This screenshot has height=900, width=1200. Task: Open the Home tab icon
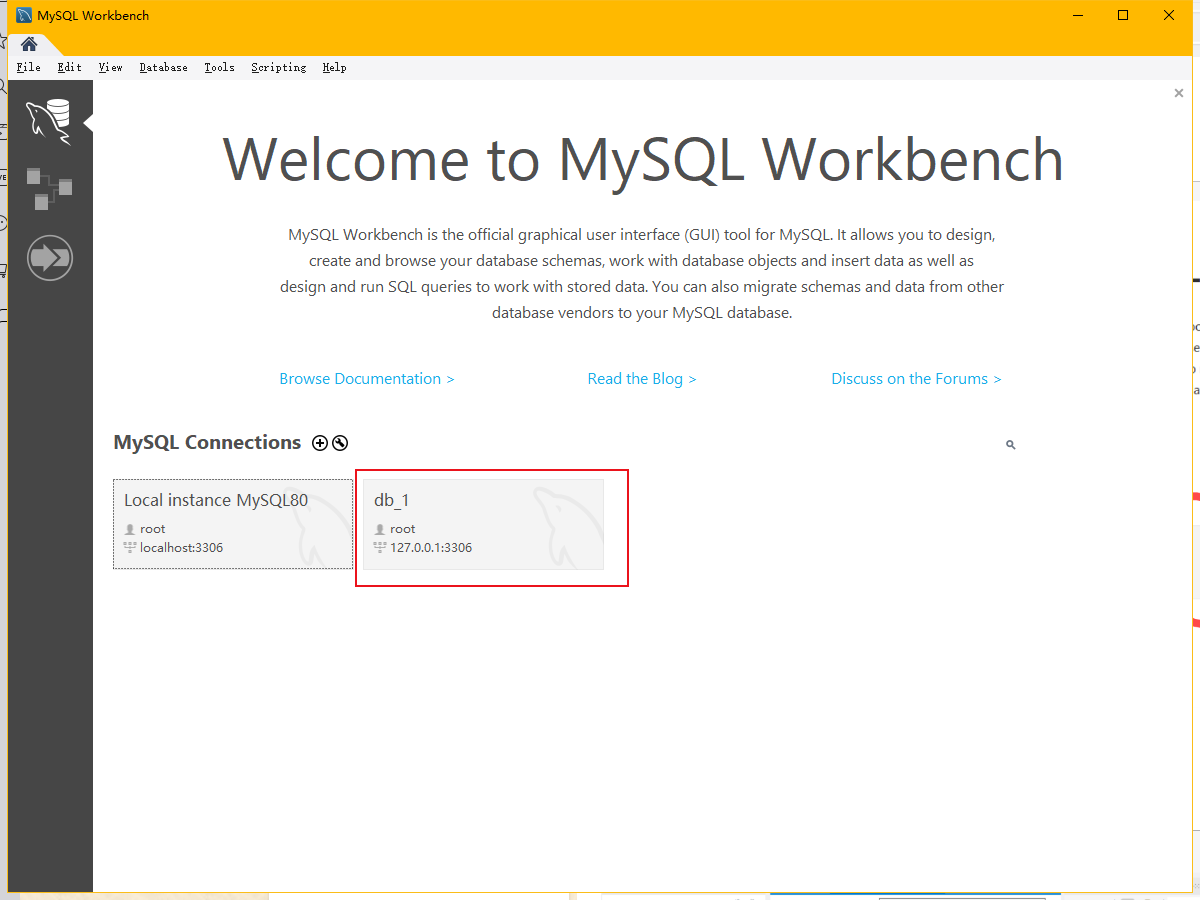(x=29, y=44)
